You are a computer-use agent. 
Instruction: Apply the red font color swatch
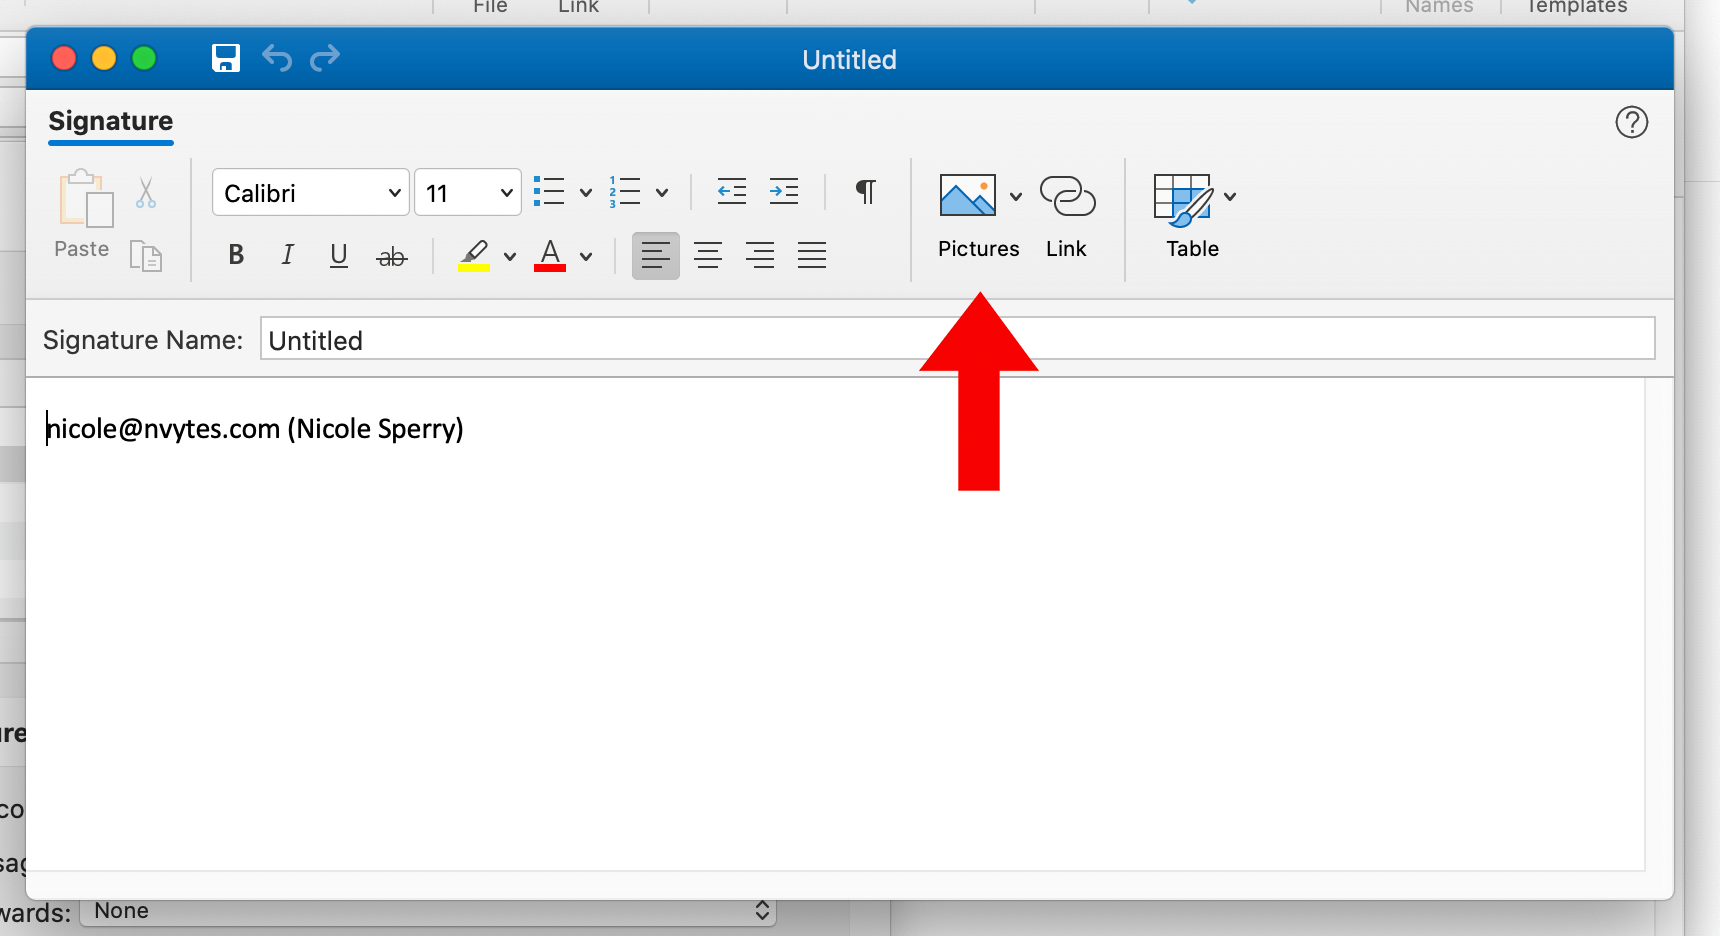click(550, 255)
